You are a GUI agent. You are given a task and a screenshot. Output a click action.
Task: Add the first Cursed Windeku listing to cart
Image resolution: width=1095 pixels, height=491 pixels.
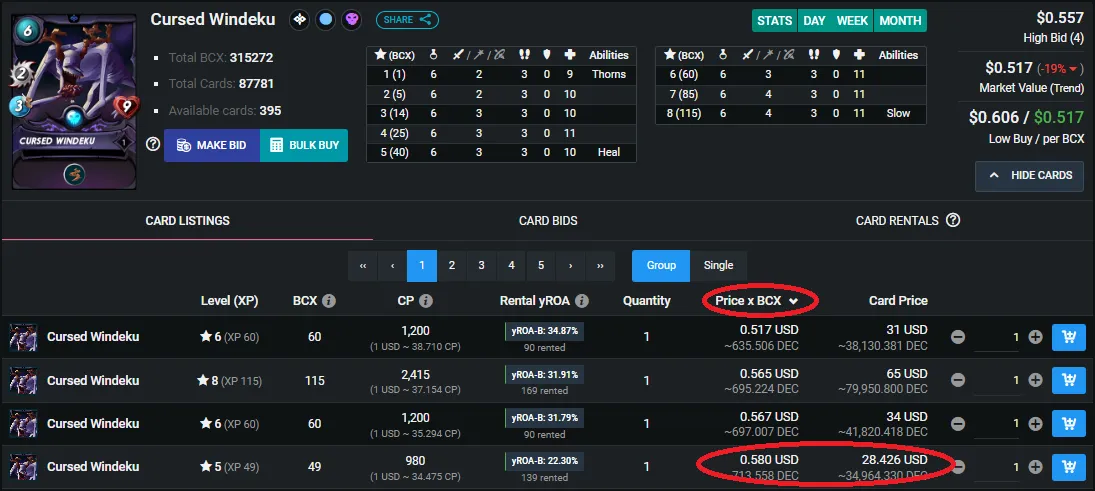tap(1068, 337)
